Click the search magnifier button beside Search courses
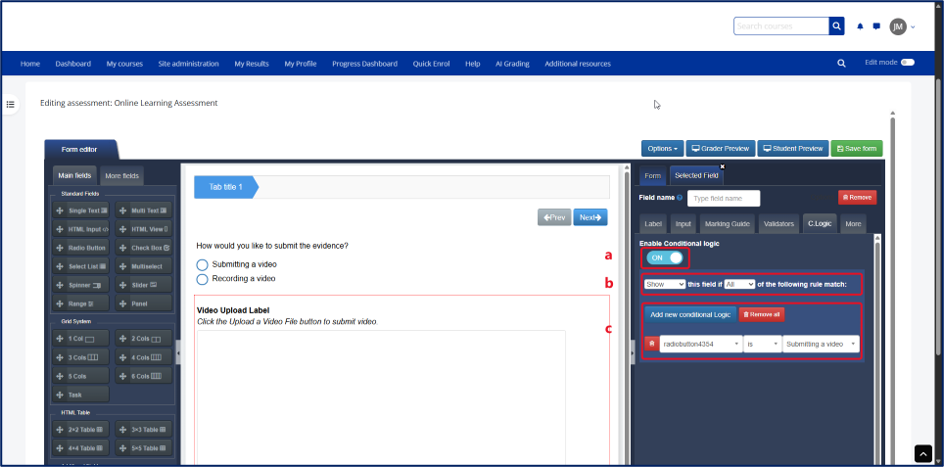The width and height of the screenshot is (944, 467). [836, 26]
